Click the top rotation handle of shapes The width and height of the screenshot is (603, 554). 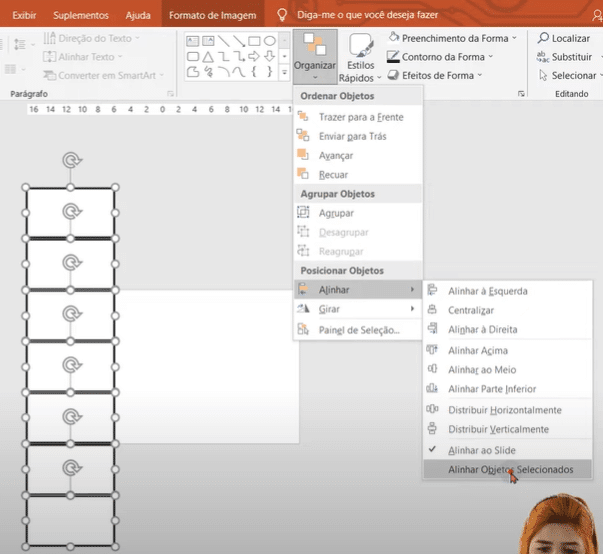72,160
